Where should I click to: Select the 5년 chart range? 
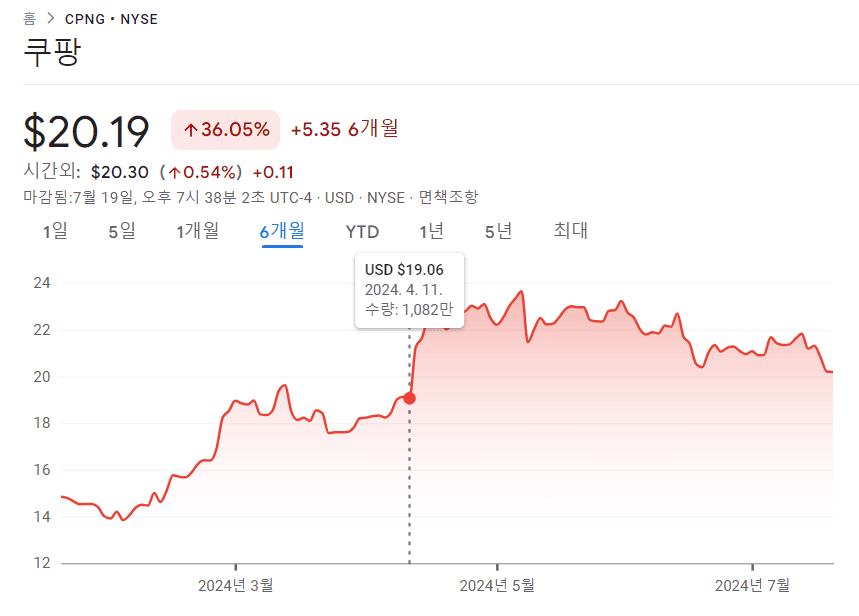click(x=498, y=231)
